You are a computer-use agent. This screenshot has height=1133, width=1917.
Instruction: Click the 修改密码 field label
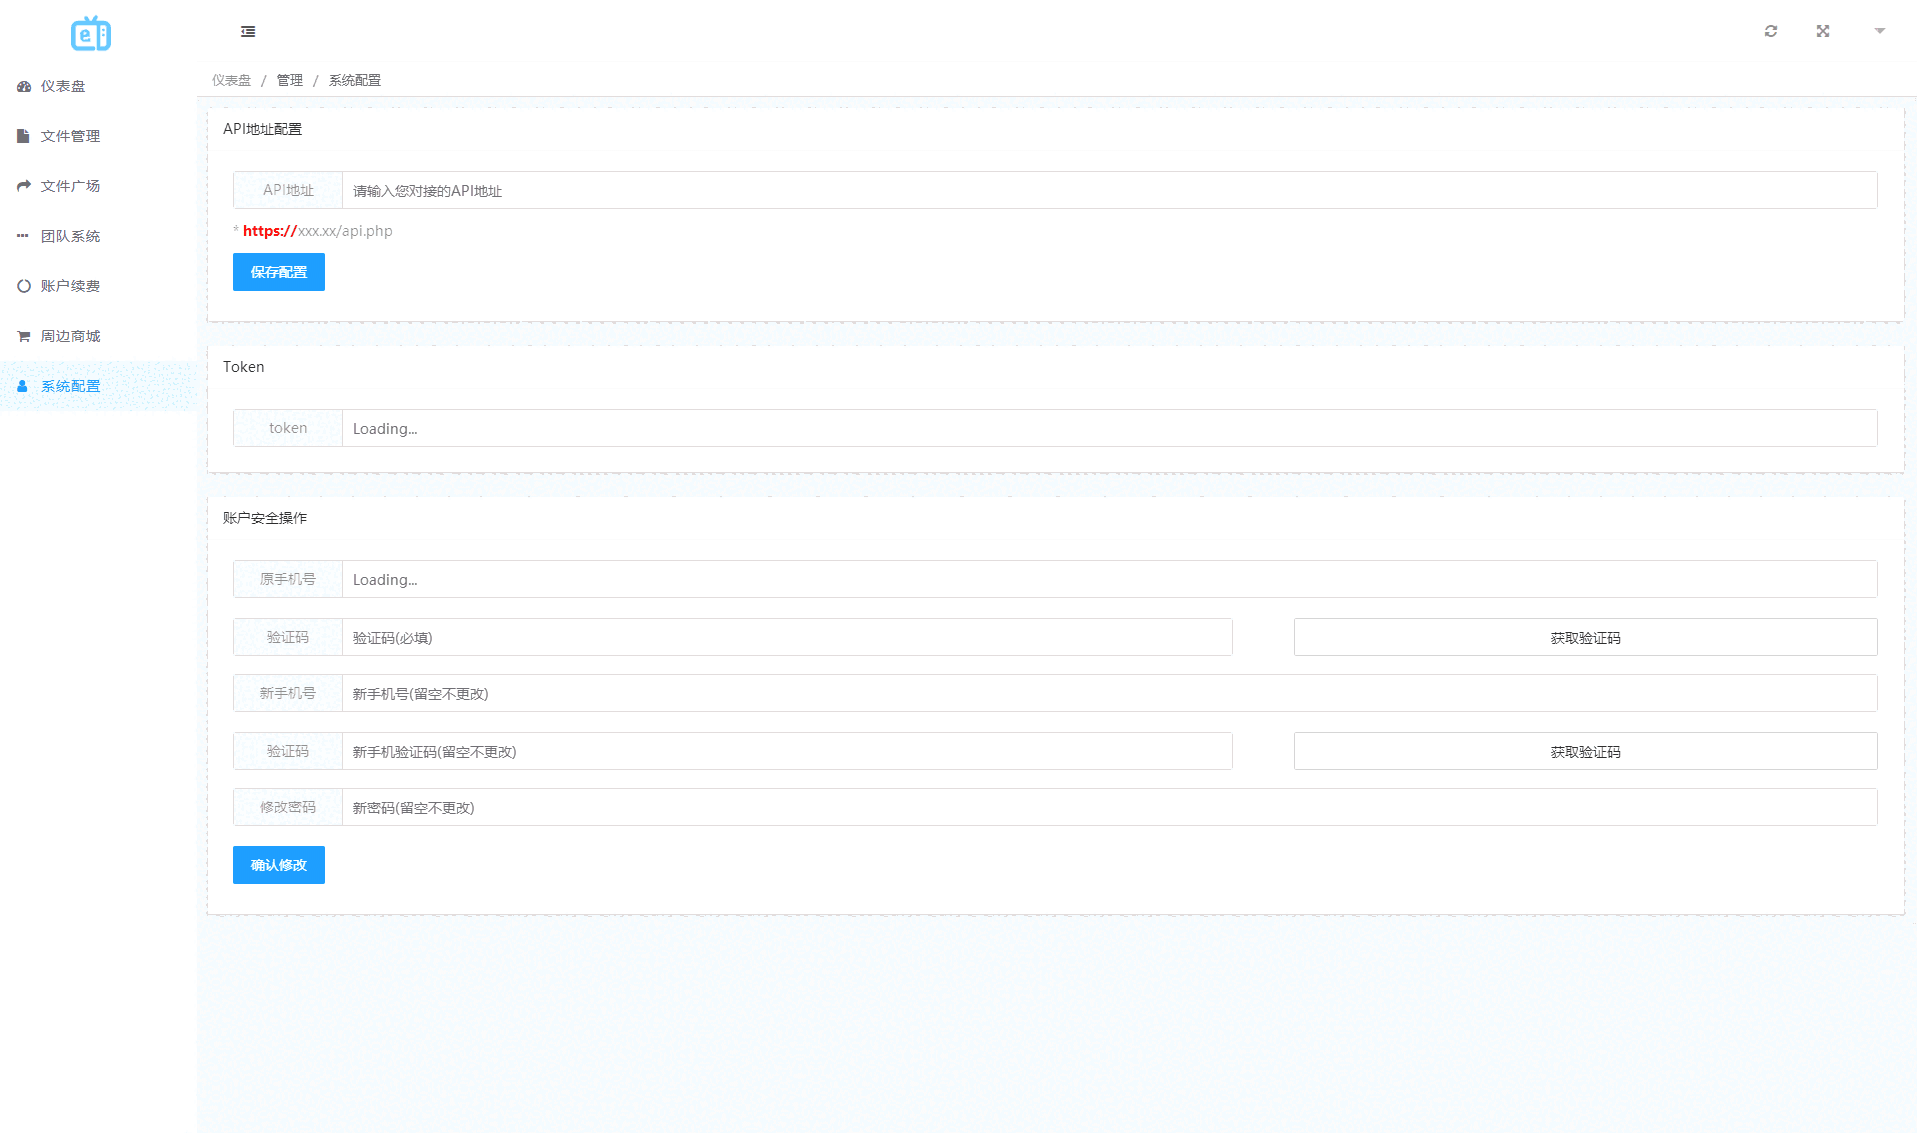288,807
